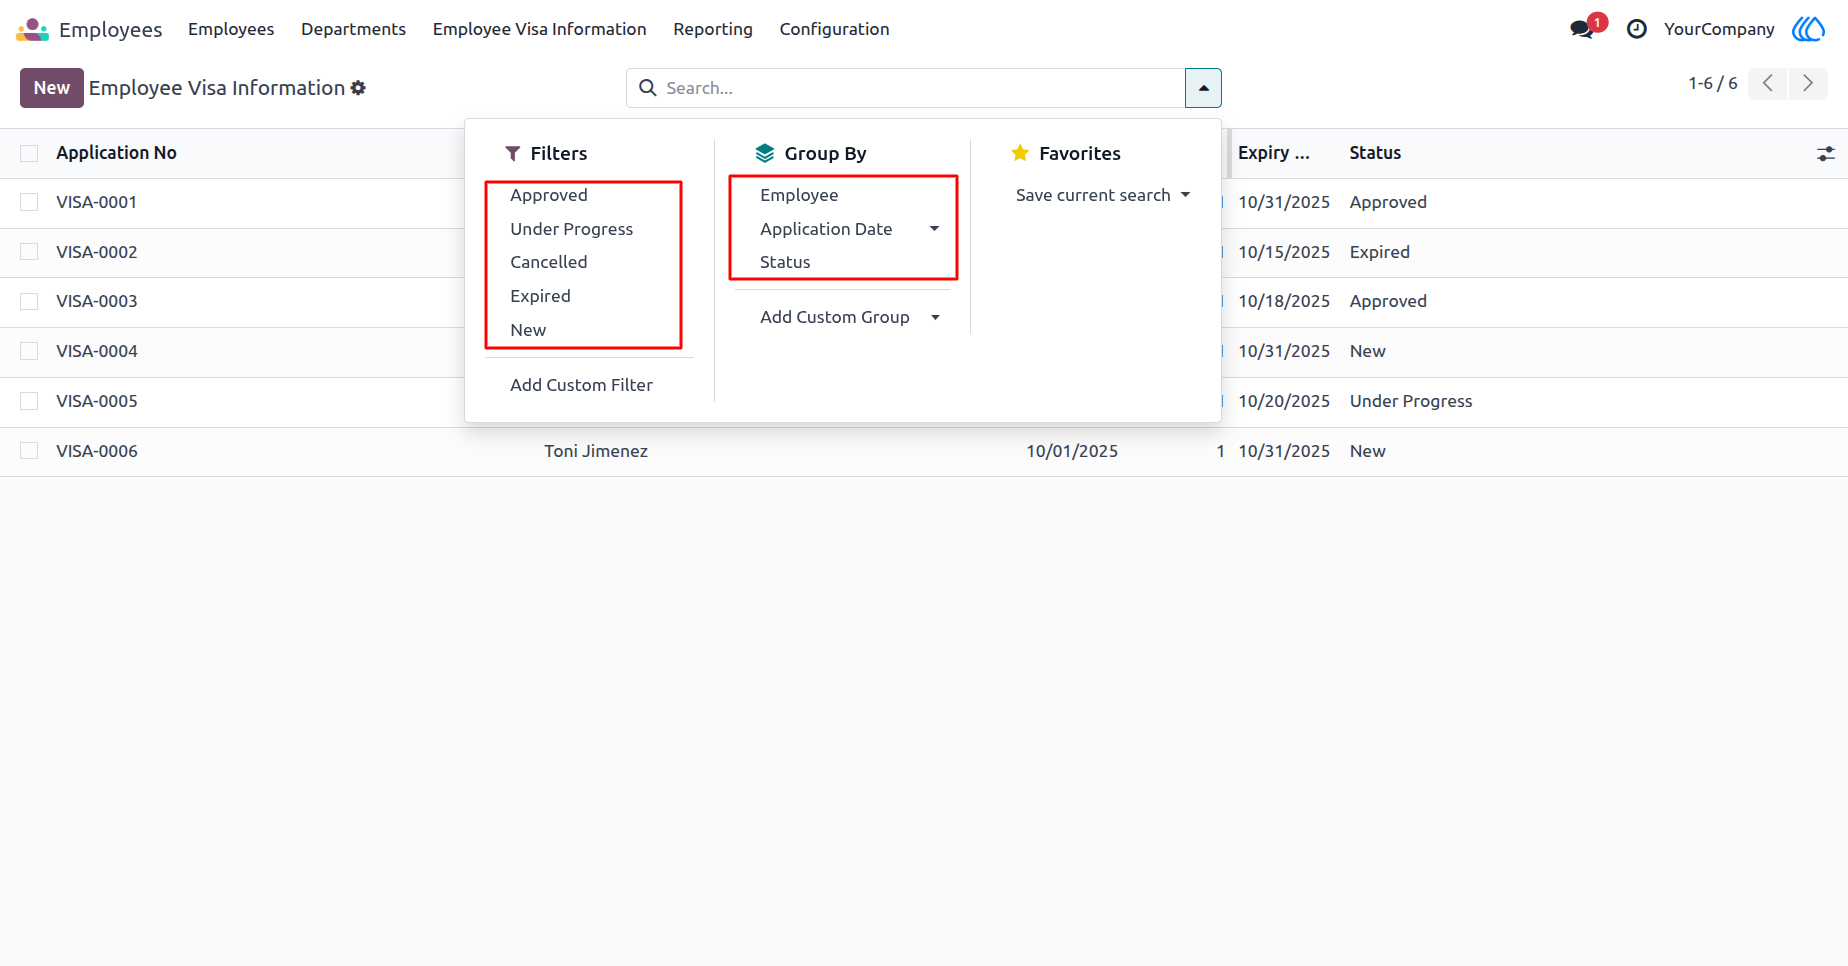Check the box for VISA-0006
The width and height of the screenshot is (1848, 966).
click(x=29, y=451)
